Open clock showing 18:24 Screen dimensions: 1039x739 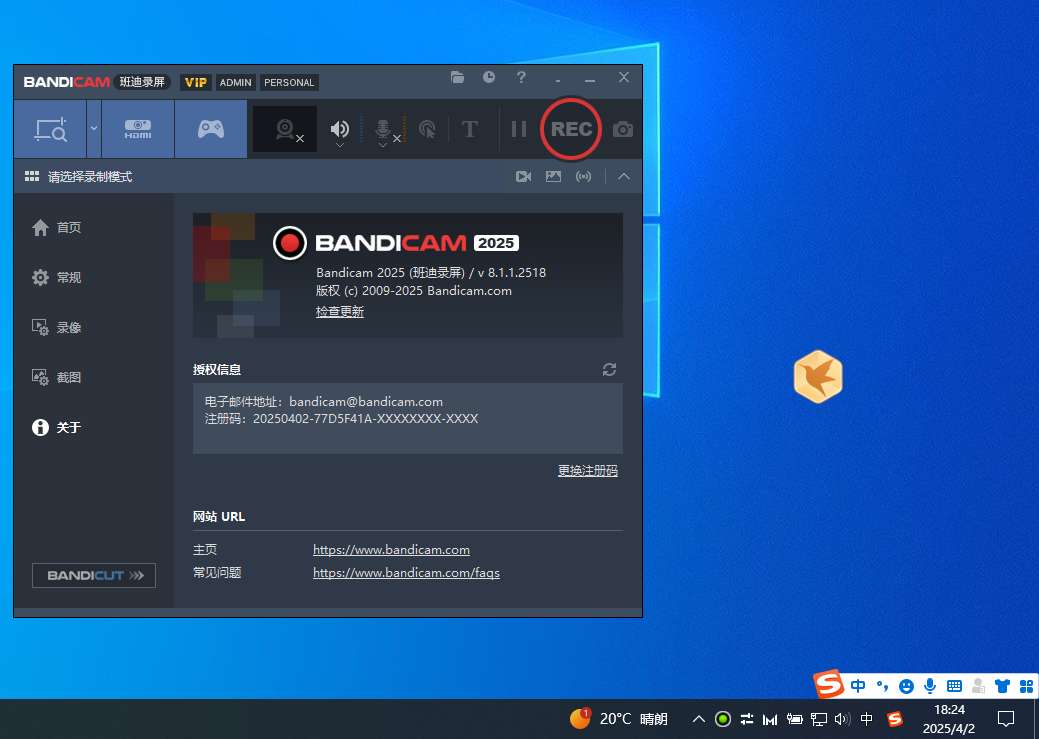tap(949, 719)
